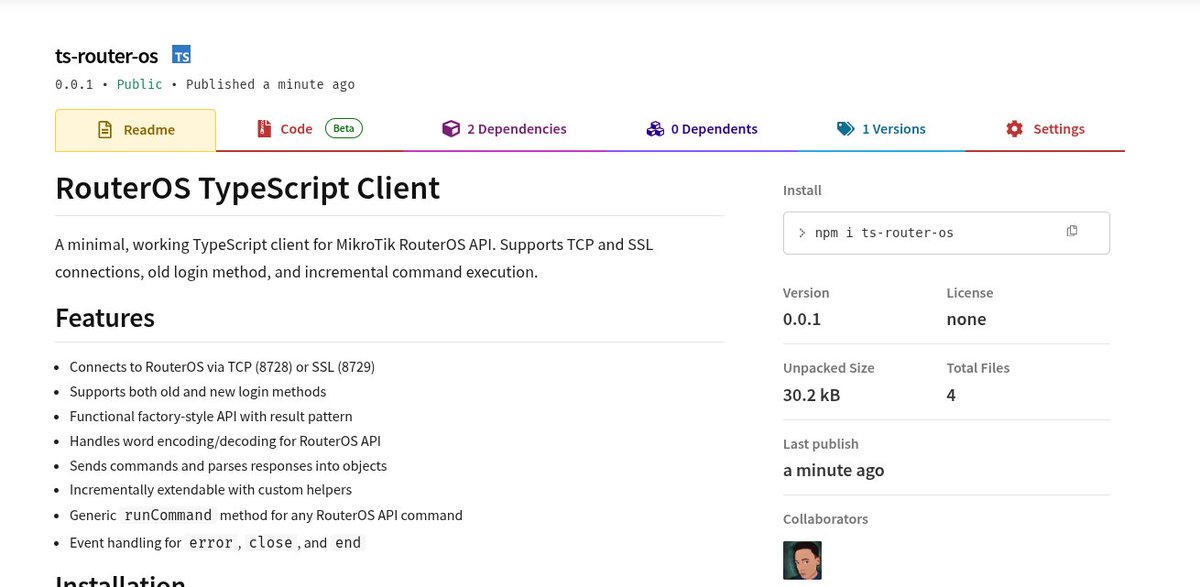Click the runCommand inline code
The height and width of the screenshot is (587, 1200).
pos(168,515)
